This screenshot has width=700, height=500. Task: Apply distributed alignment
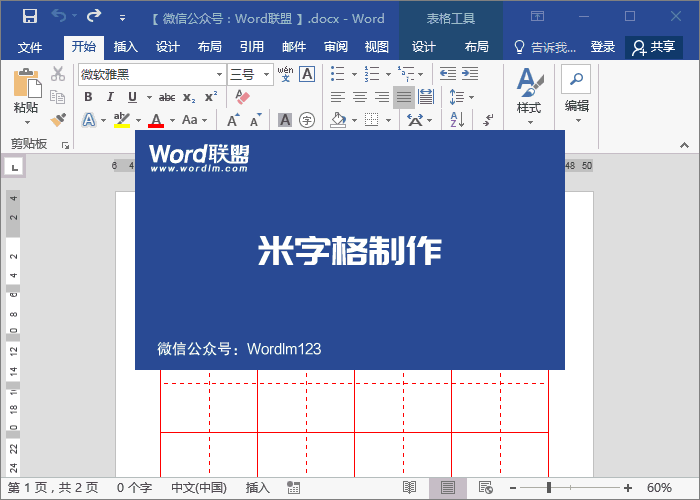tap(426, 97)
